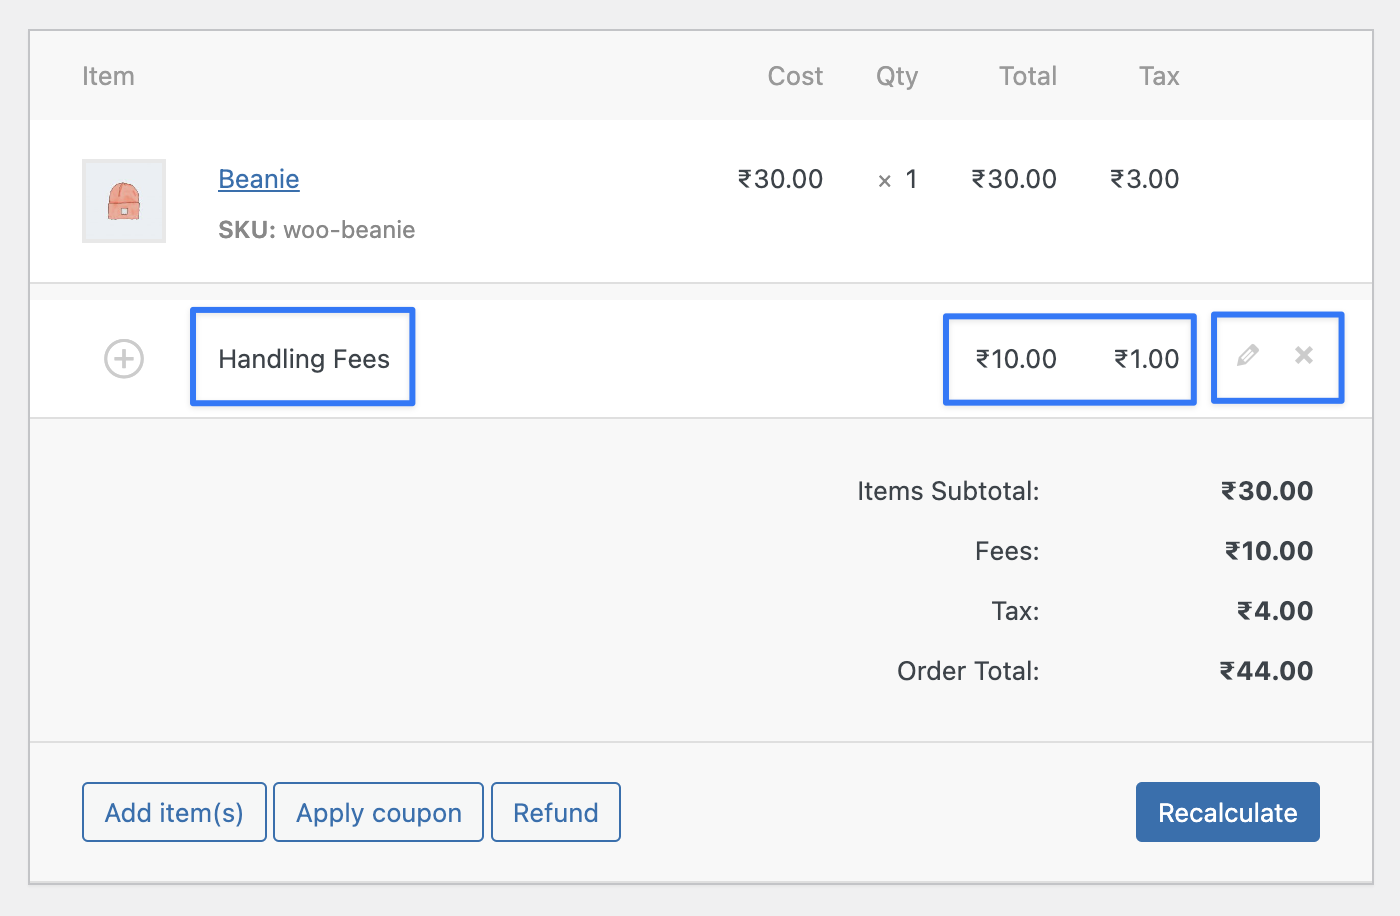Image resolution: width=1400 pixels, height=916 pixels.
Task: Click the Cost column header
Action: tap(795, 76)
